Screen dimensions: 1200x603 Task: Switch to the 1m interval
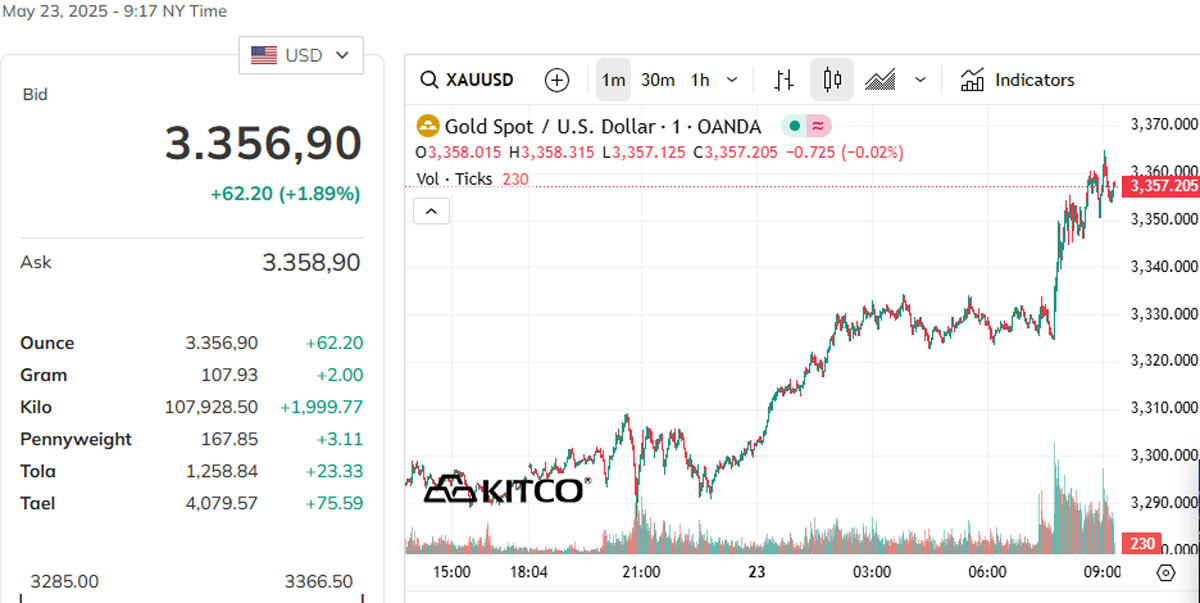coord(613,80)
